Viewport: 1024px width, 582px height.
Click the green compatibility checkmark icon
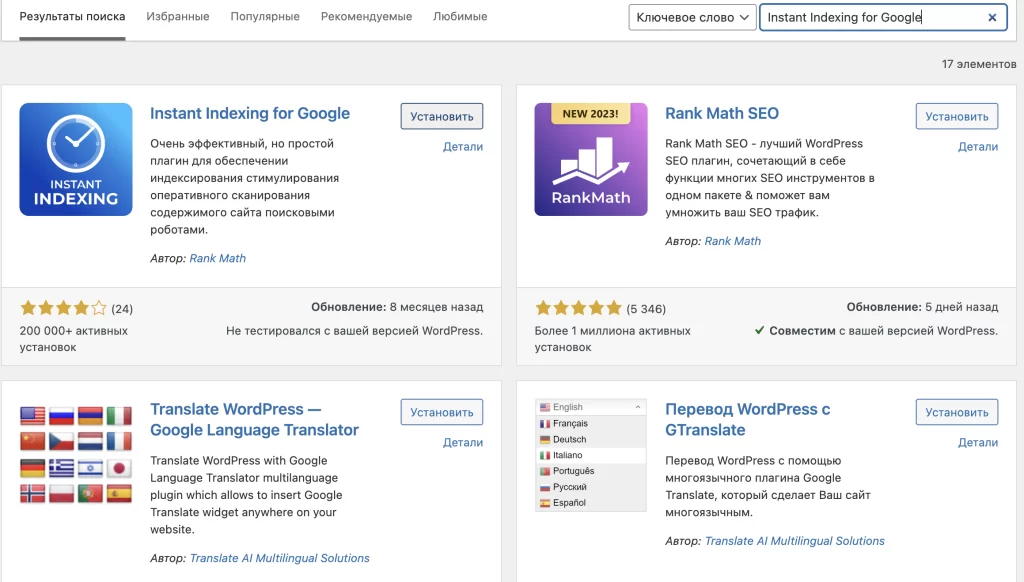click(x=760, y=331)
